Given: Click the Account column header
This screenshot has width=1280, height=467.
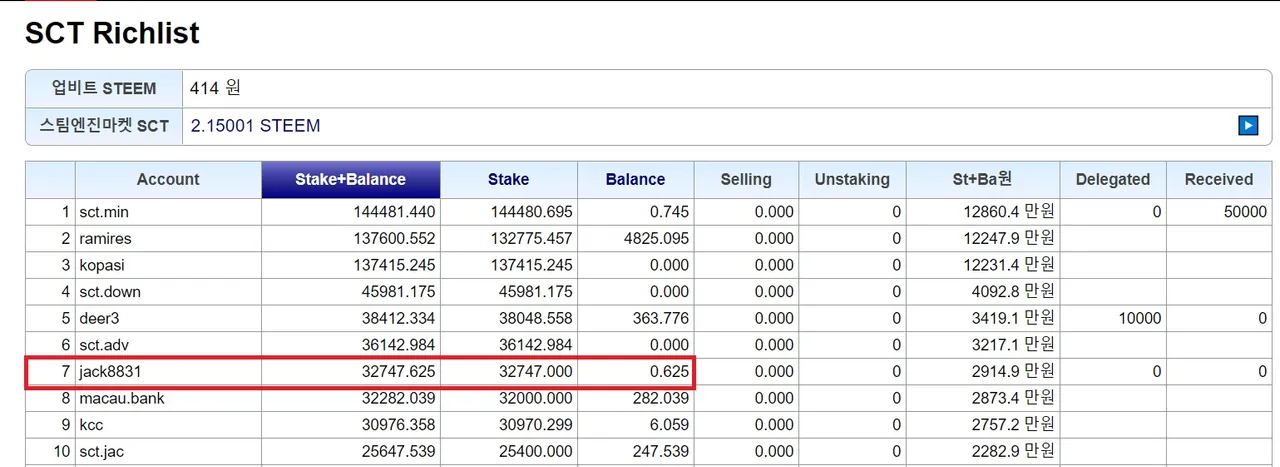Looking at the screenshot, I should point(168,180).
